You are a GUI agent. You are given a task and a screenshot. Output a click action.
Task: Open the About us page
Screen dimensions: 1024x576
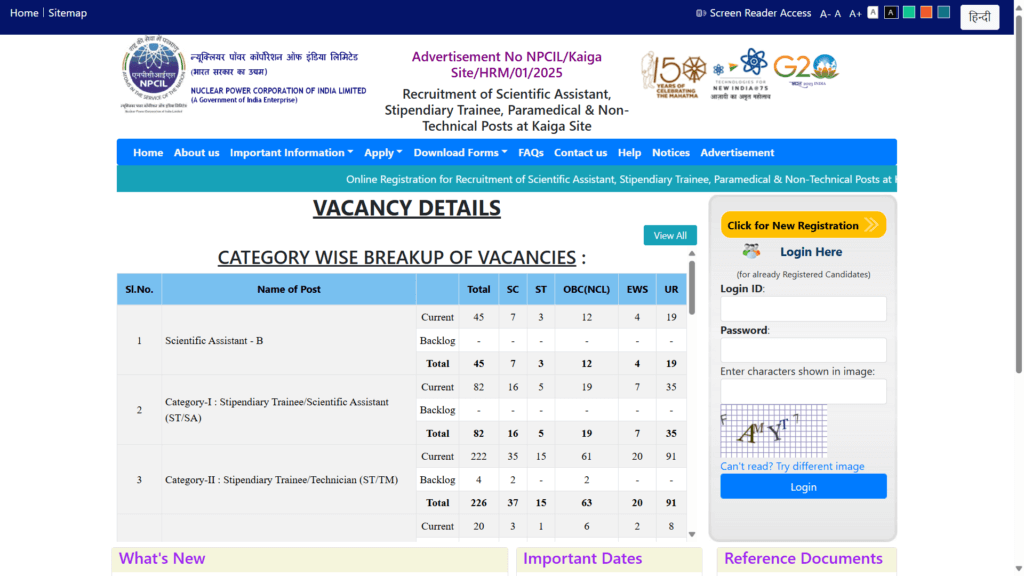[x=197, y=152]
